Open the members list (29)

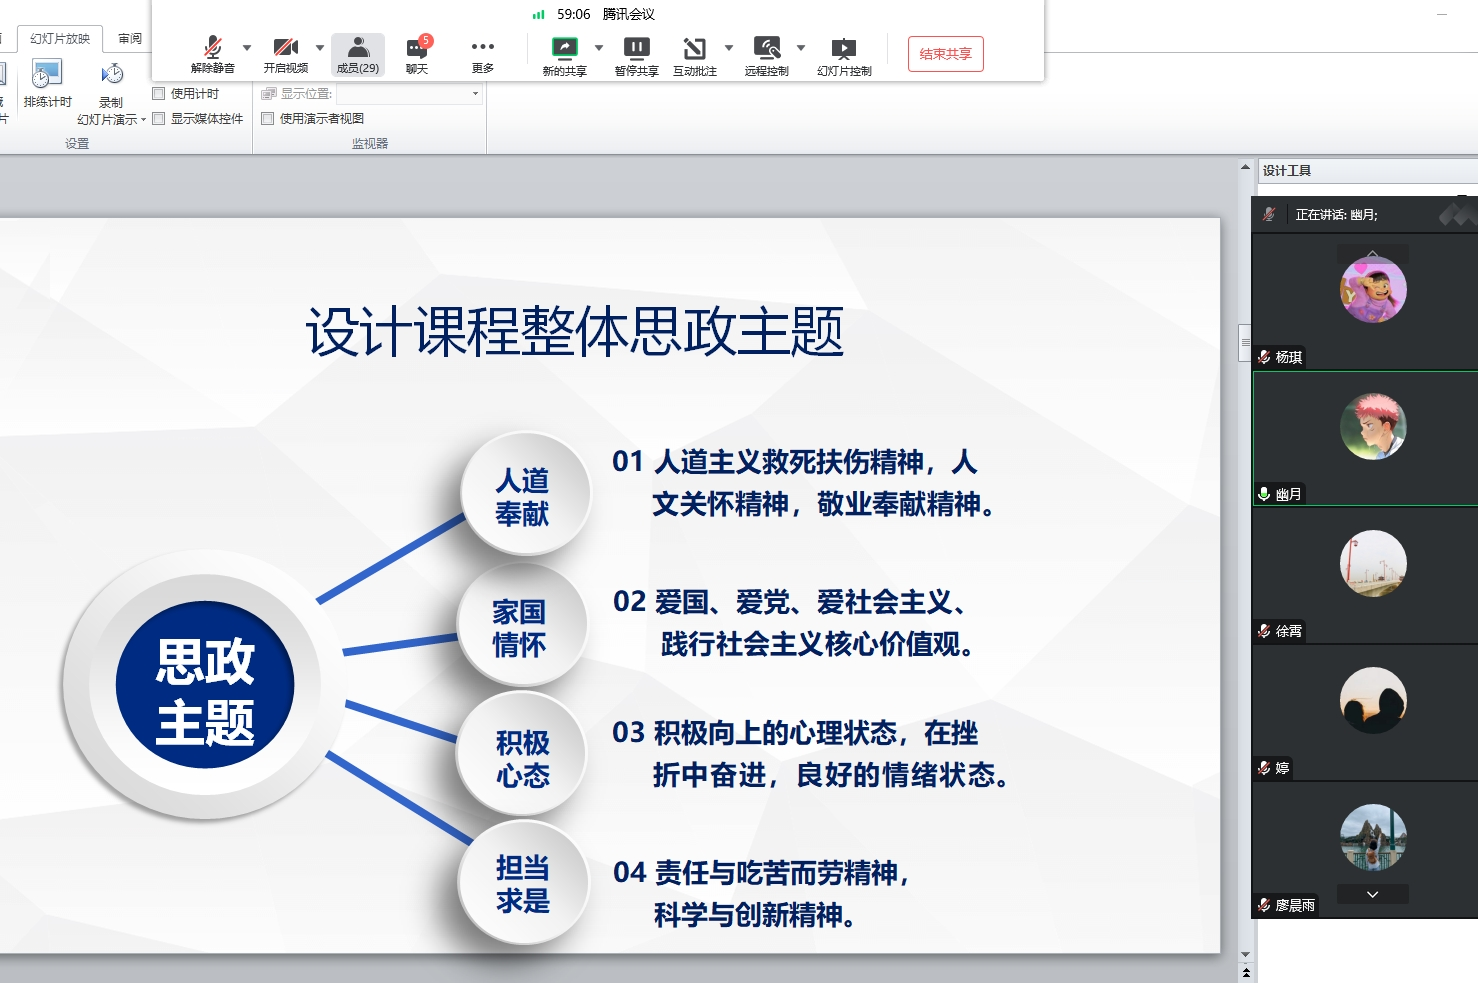[358, 54]
